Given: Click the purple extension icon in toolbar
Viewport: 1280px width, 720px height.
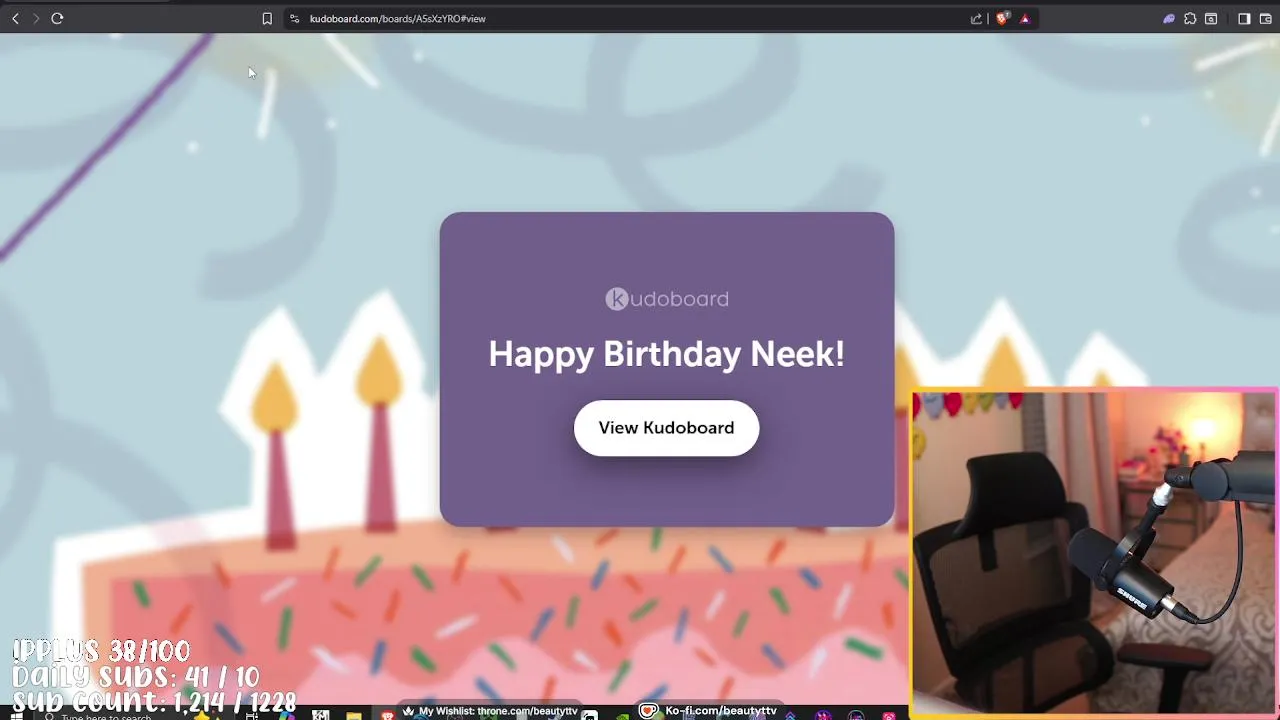Looking at the screenshot, I should tap(1169, 18).
